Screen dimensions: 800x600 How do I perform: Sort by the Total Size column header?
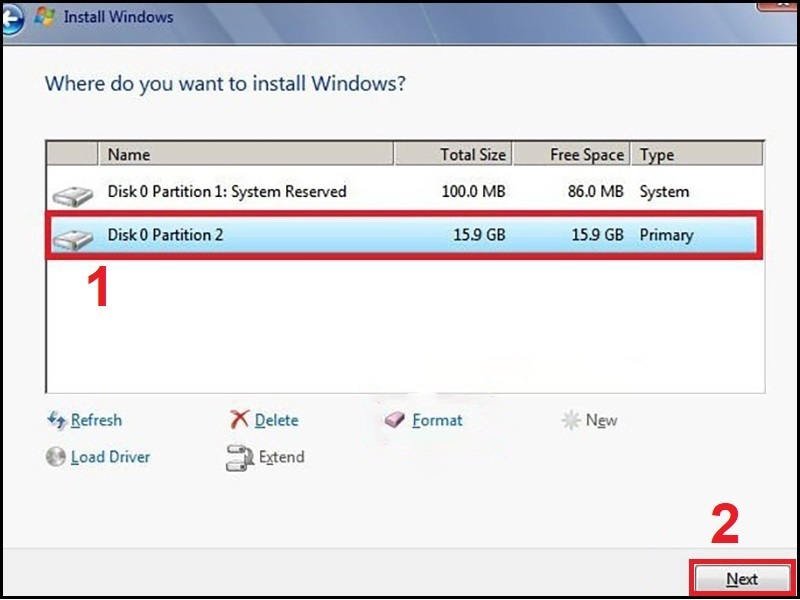[x=453, y=154]
